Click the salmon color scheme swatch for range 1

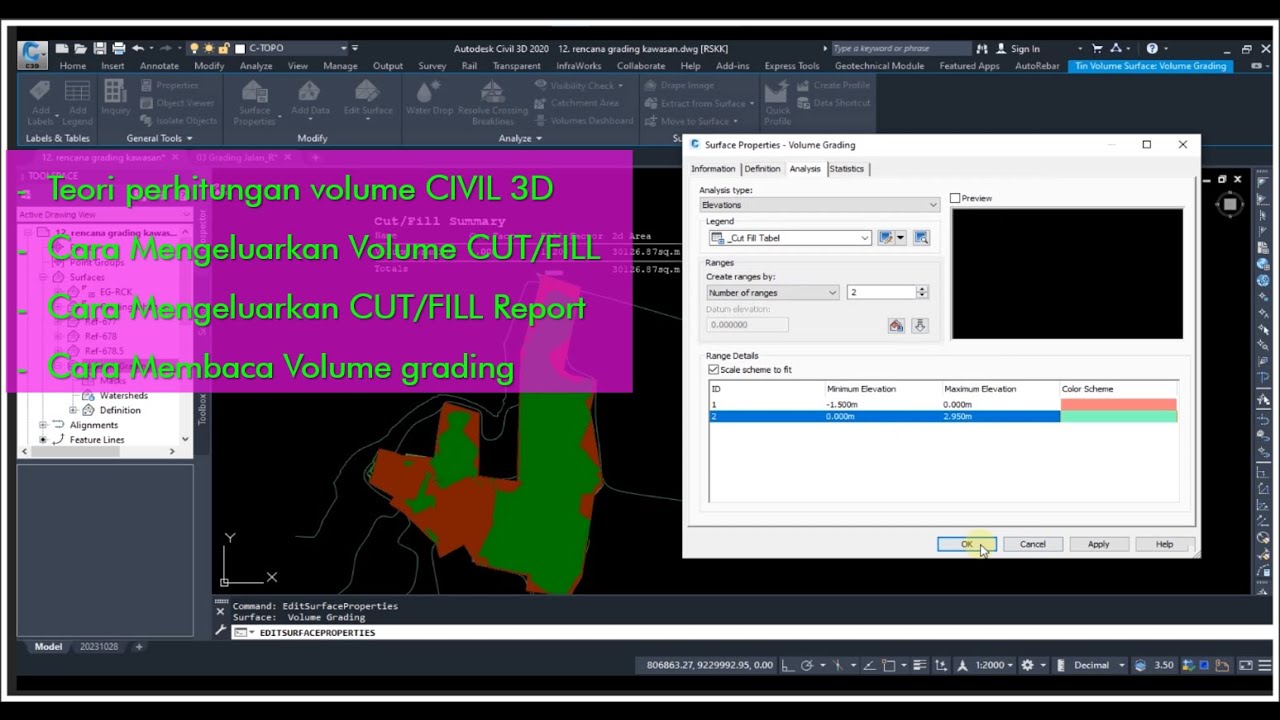pyautogui.click(x=1119, y=404)
